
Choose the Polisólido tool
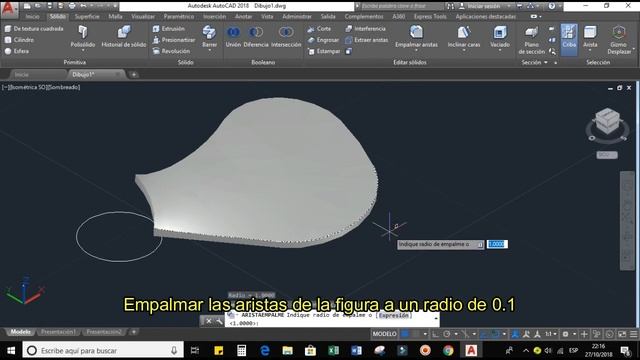pyautogui.click(x=83, y=36)
